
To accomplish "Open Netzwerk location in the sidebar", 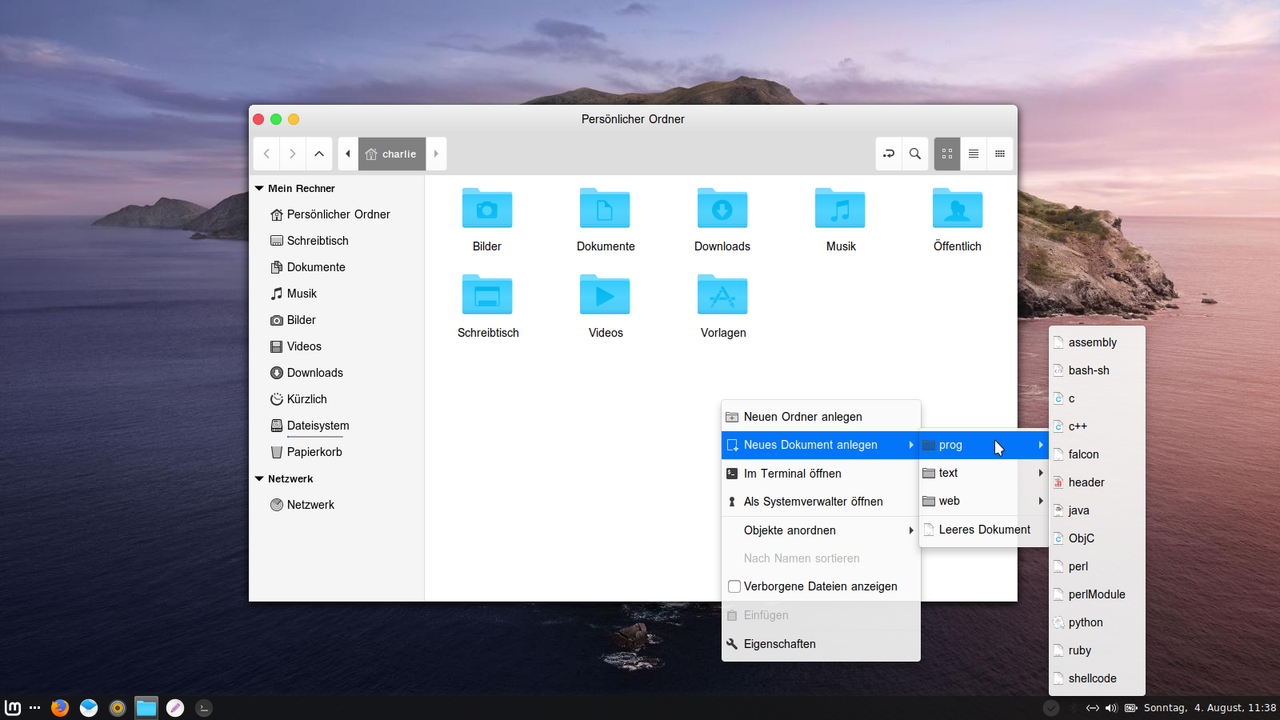I will pos(337,505).
